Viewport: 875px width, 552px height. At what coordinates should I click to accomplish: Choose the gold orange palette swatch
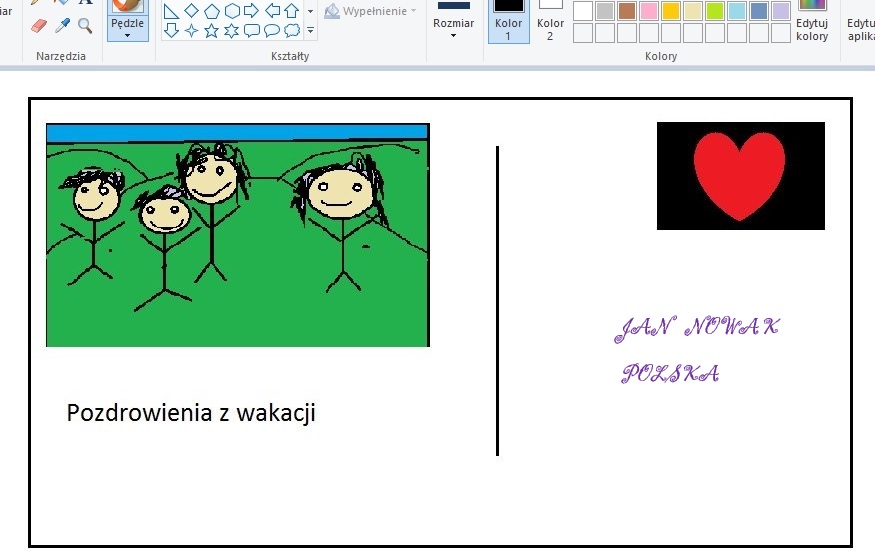pyautogui.click(x=671, y=11)
